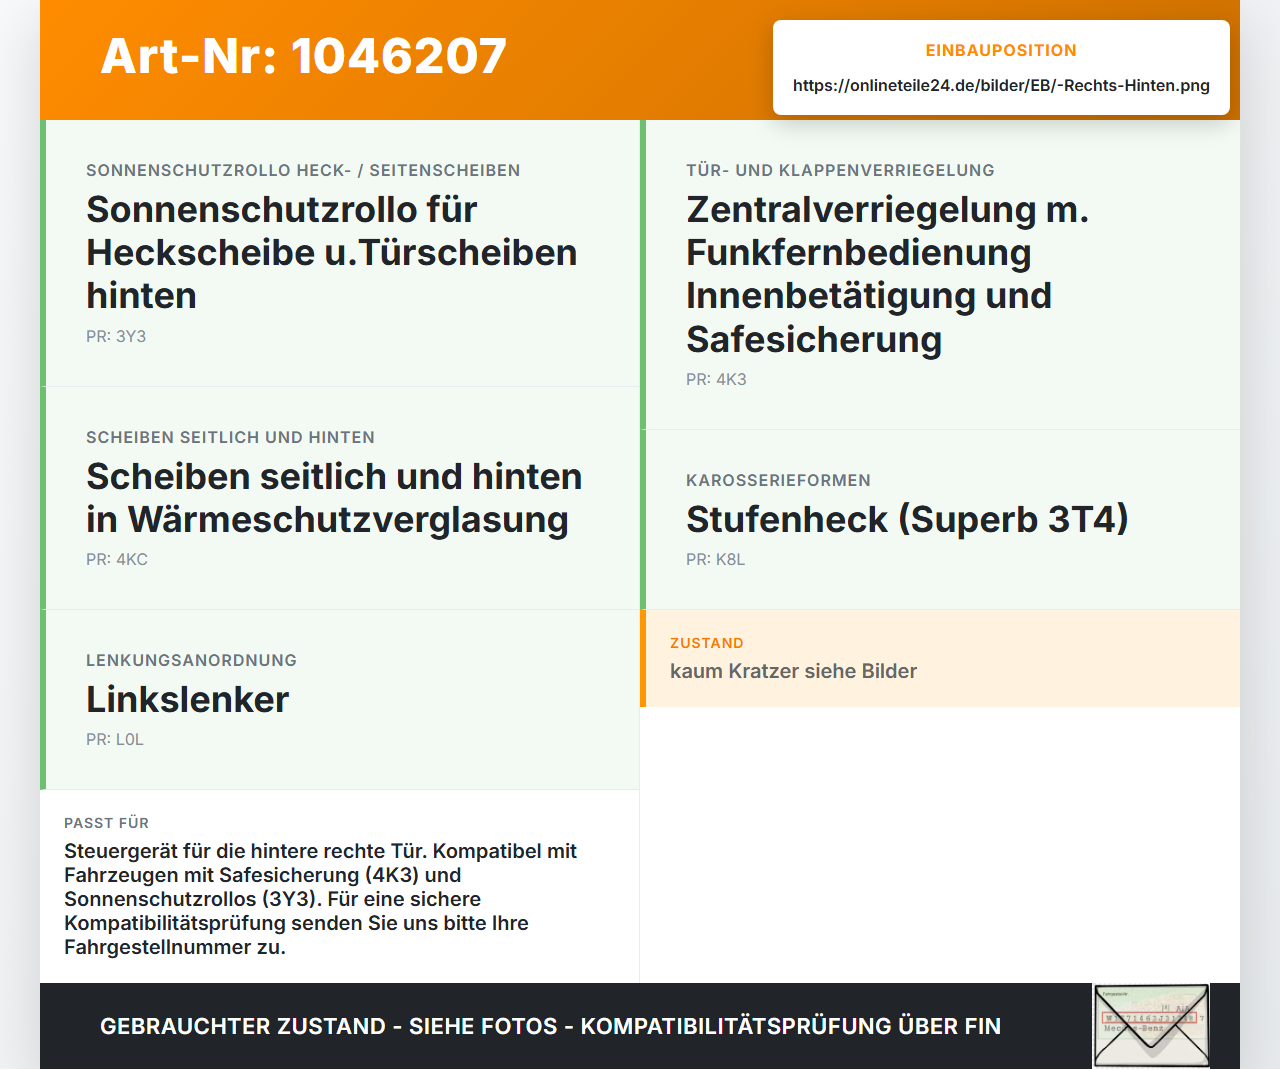Click the Steuergerät compatibility description

[x=320, y=900]
